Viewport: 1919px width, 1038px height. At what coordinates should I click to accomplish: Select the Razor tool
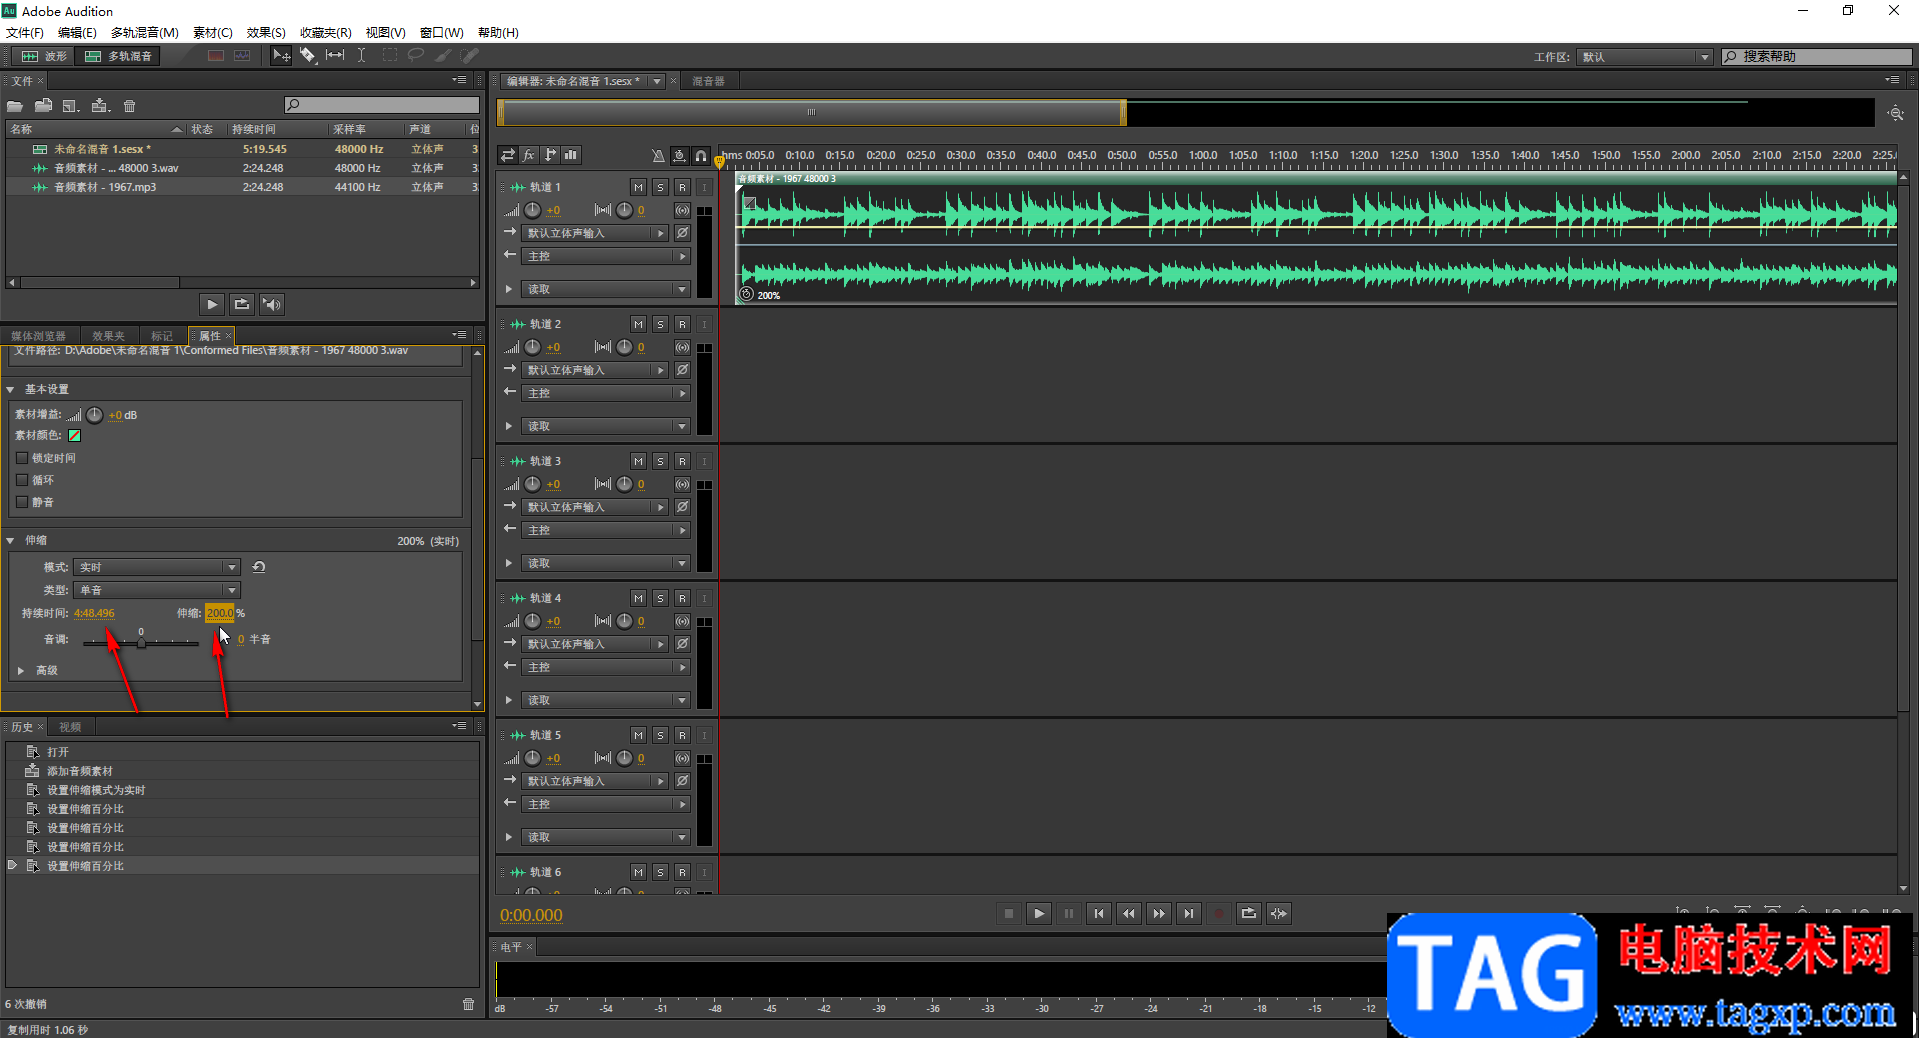point(308,56)
